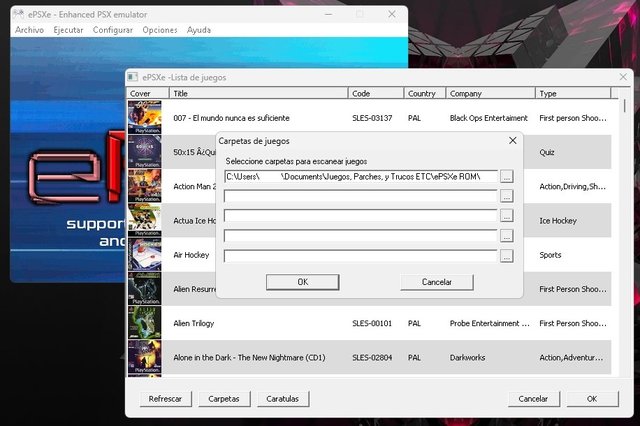640x426 pixels.
Task: Click the Caratulas button
Action: 282,399
